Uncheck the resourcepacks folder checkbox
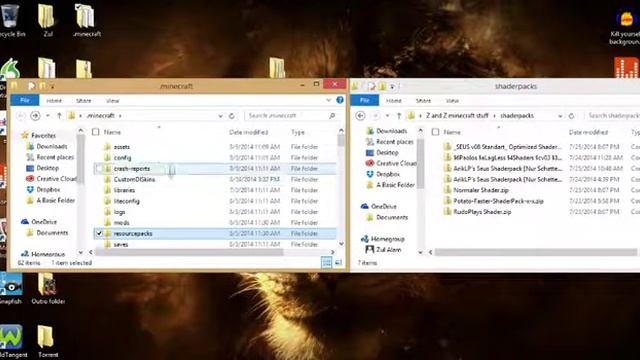Screen dimensions: 640x360 [99, 233]
